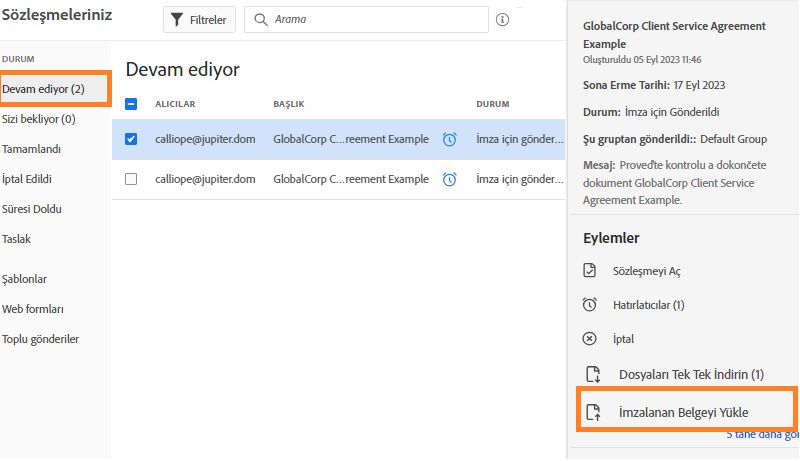Open the Tamamlandı status list
The width and height of the screenshot is (800, 461).
click(32, 149)
